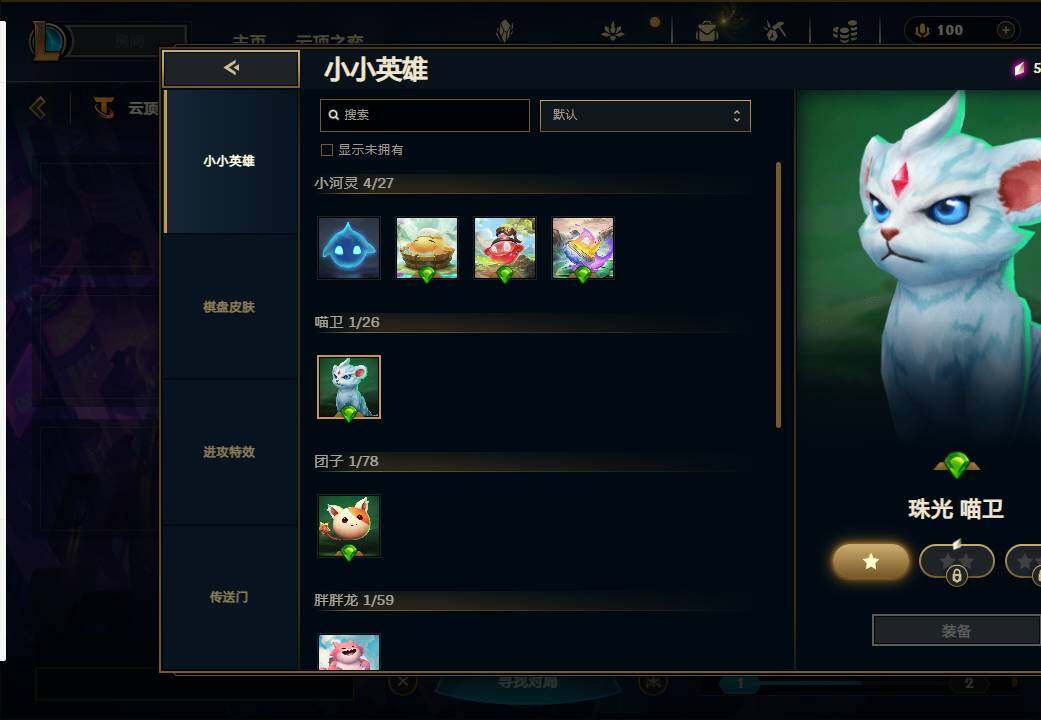Switch to the 棋盘皮肤 tab
Image resolution: width=1041 pixels, height=720 pixels.
click(x=229, y=306)
